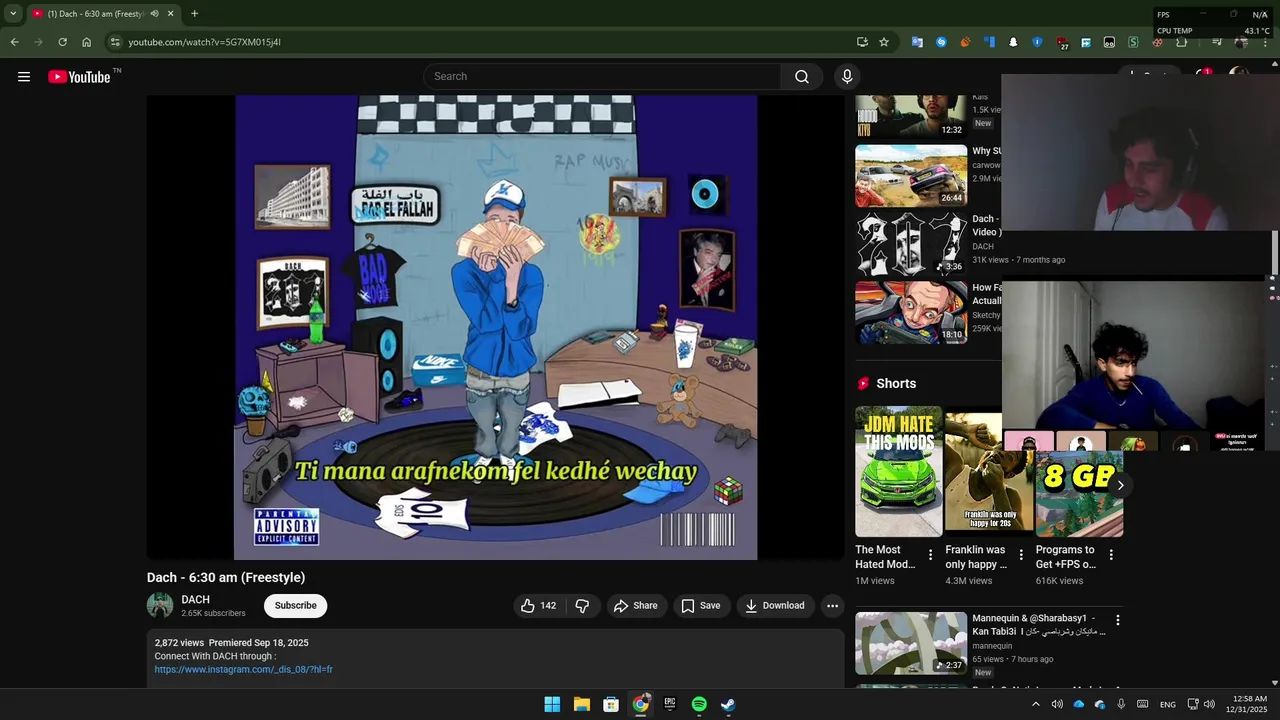Image resolution: width=1280 pixels, height=720 pixels.
Task: Click the Chrome back arrow
Action: click(14, 42)
